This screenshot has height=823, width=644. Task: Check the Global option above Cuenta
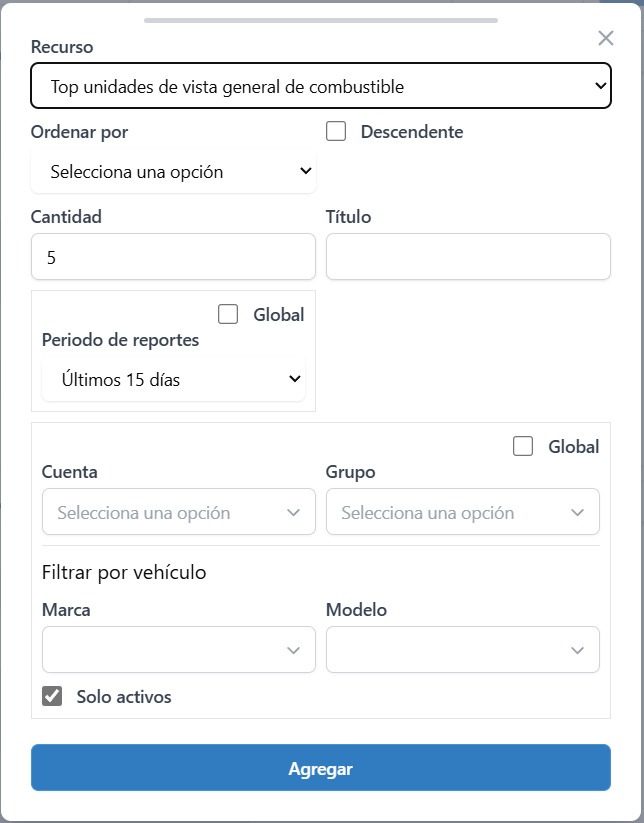[x=522, y=446]
